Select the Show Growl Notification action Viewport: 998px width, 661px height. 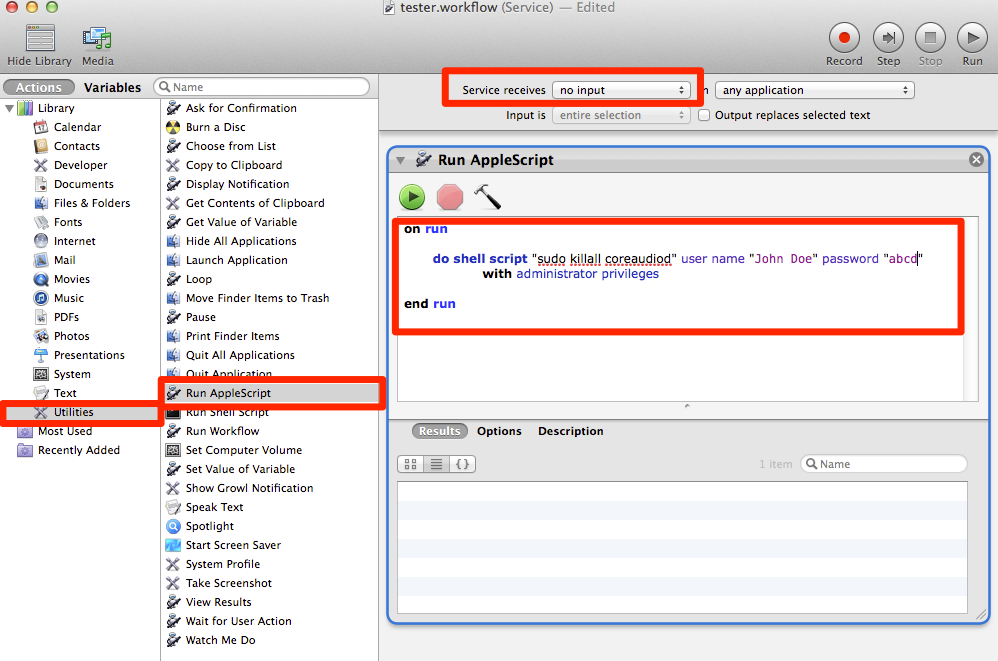(x=249, y=488)
